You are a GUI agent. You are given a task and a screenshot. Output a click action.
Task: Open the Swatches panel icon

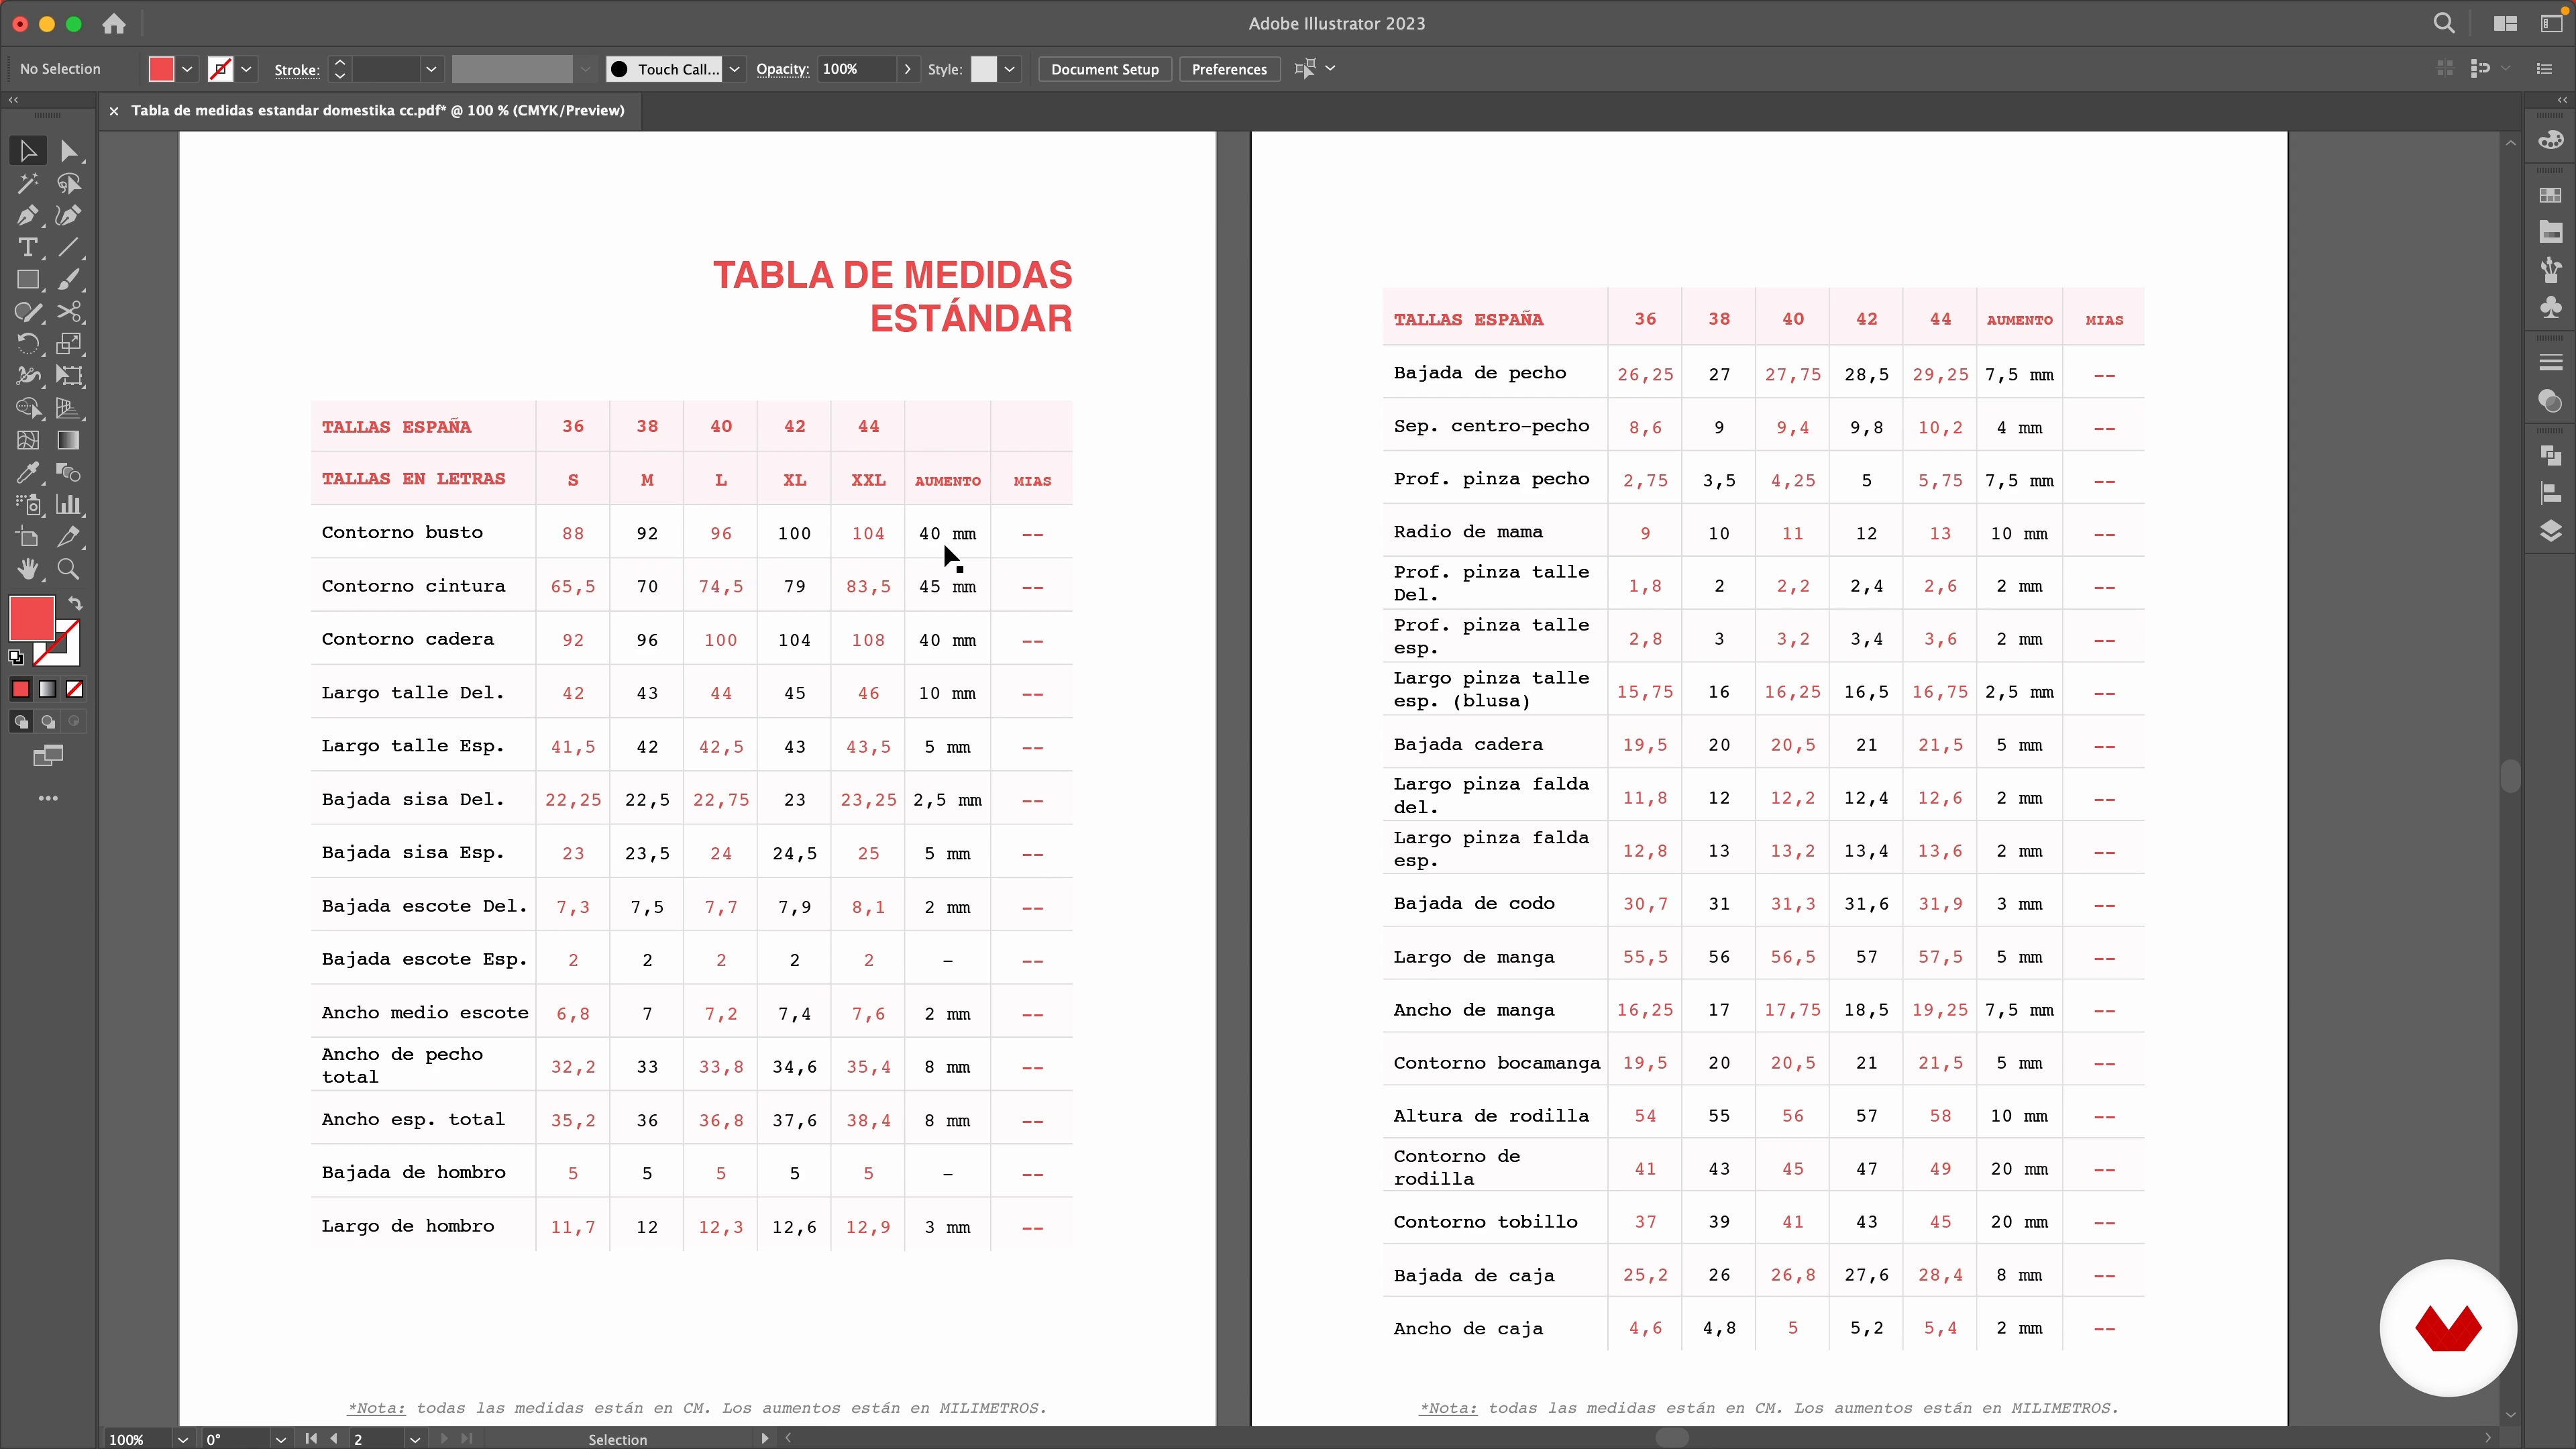click(2551, 195)
